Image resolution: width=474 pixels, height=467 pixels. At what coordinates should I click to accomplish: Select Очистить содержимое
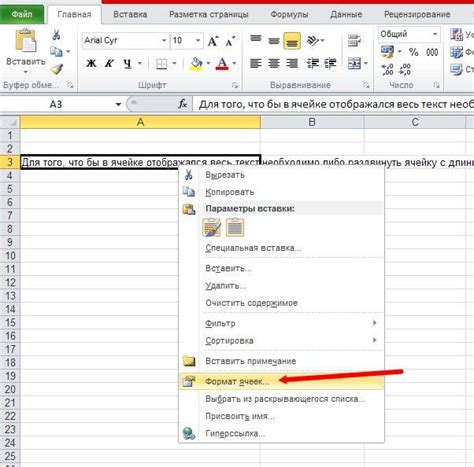click(x=281, y=303)
